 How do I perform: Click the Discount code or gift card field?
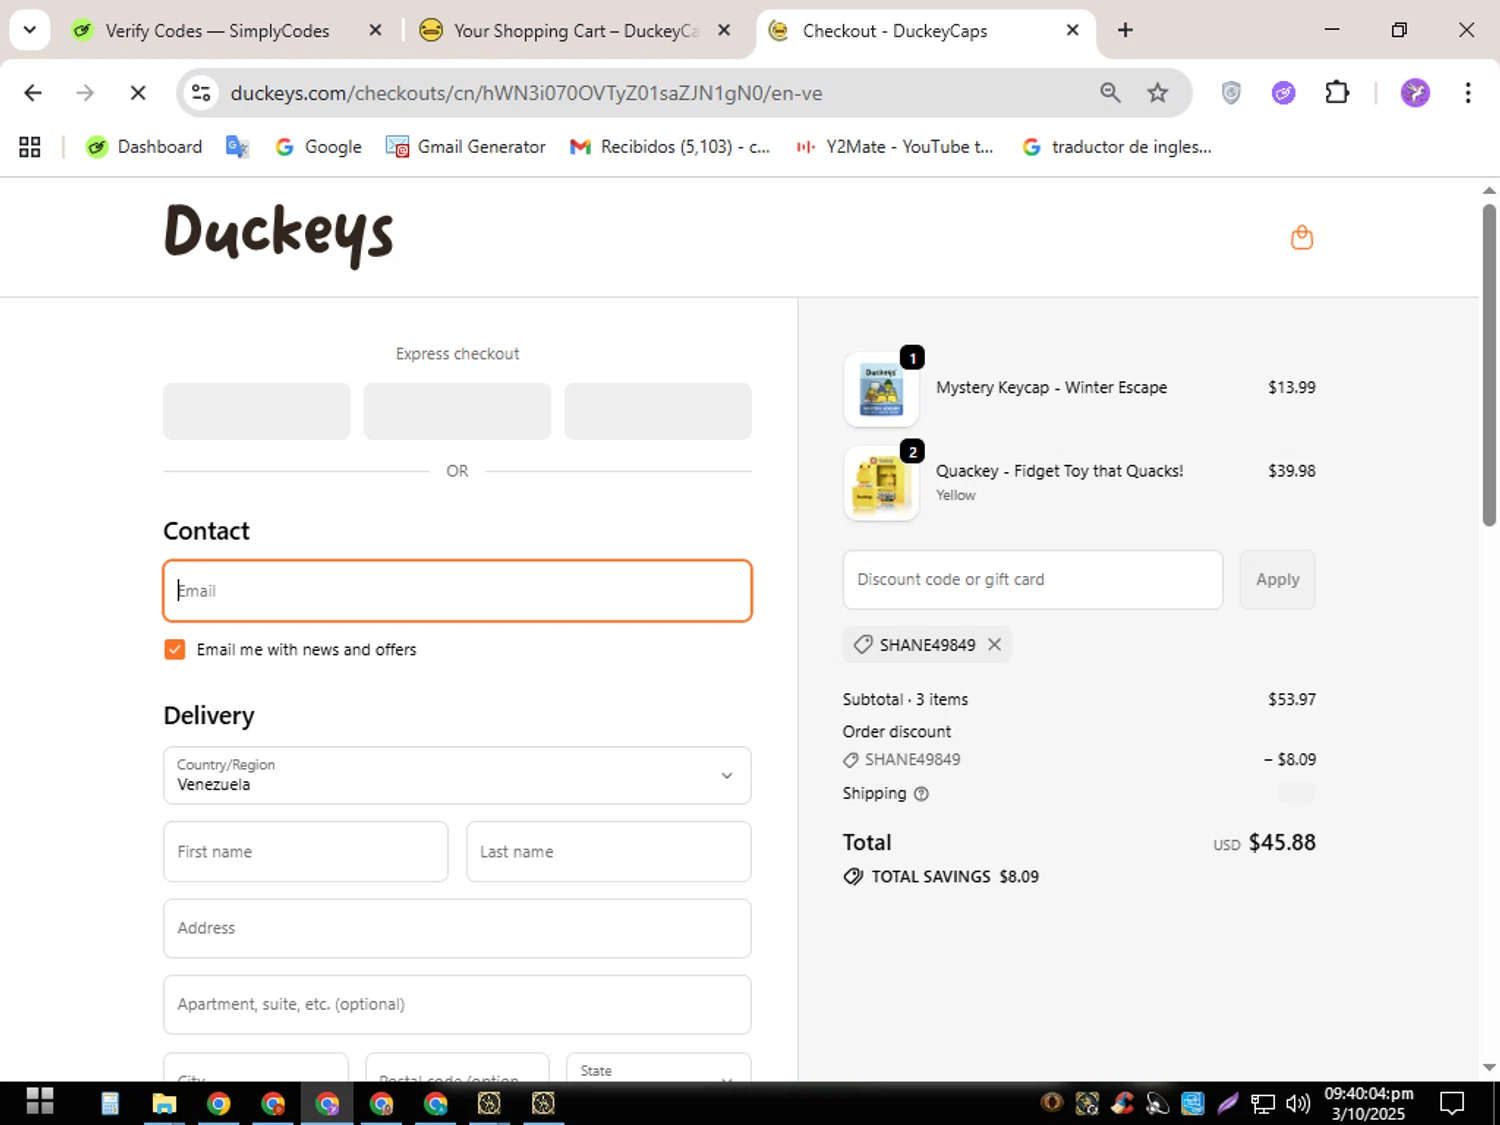1033,580
